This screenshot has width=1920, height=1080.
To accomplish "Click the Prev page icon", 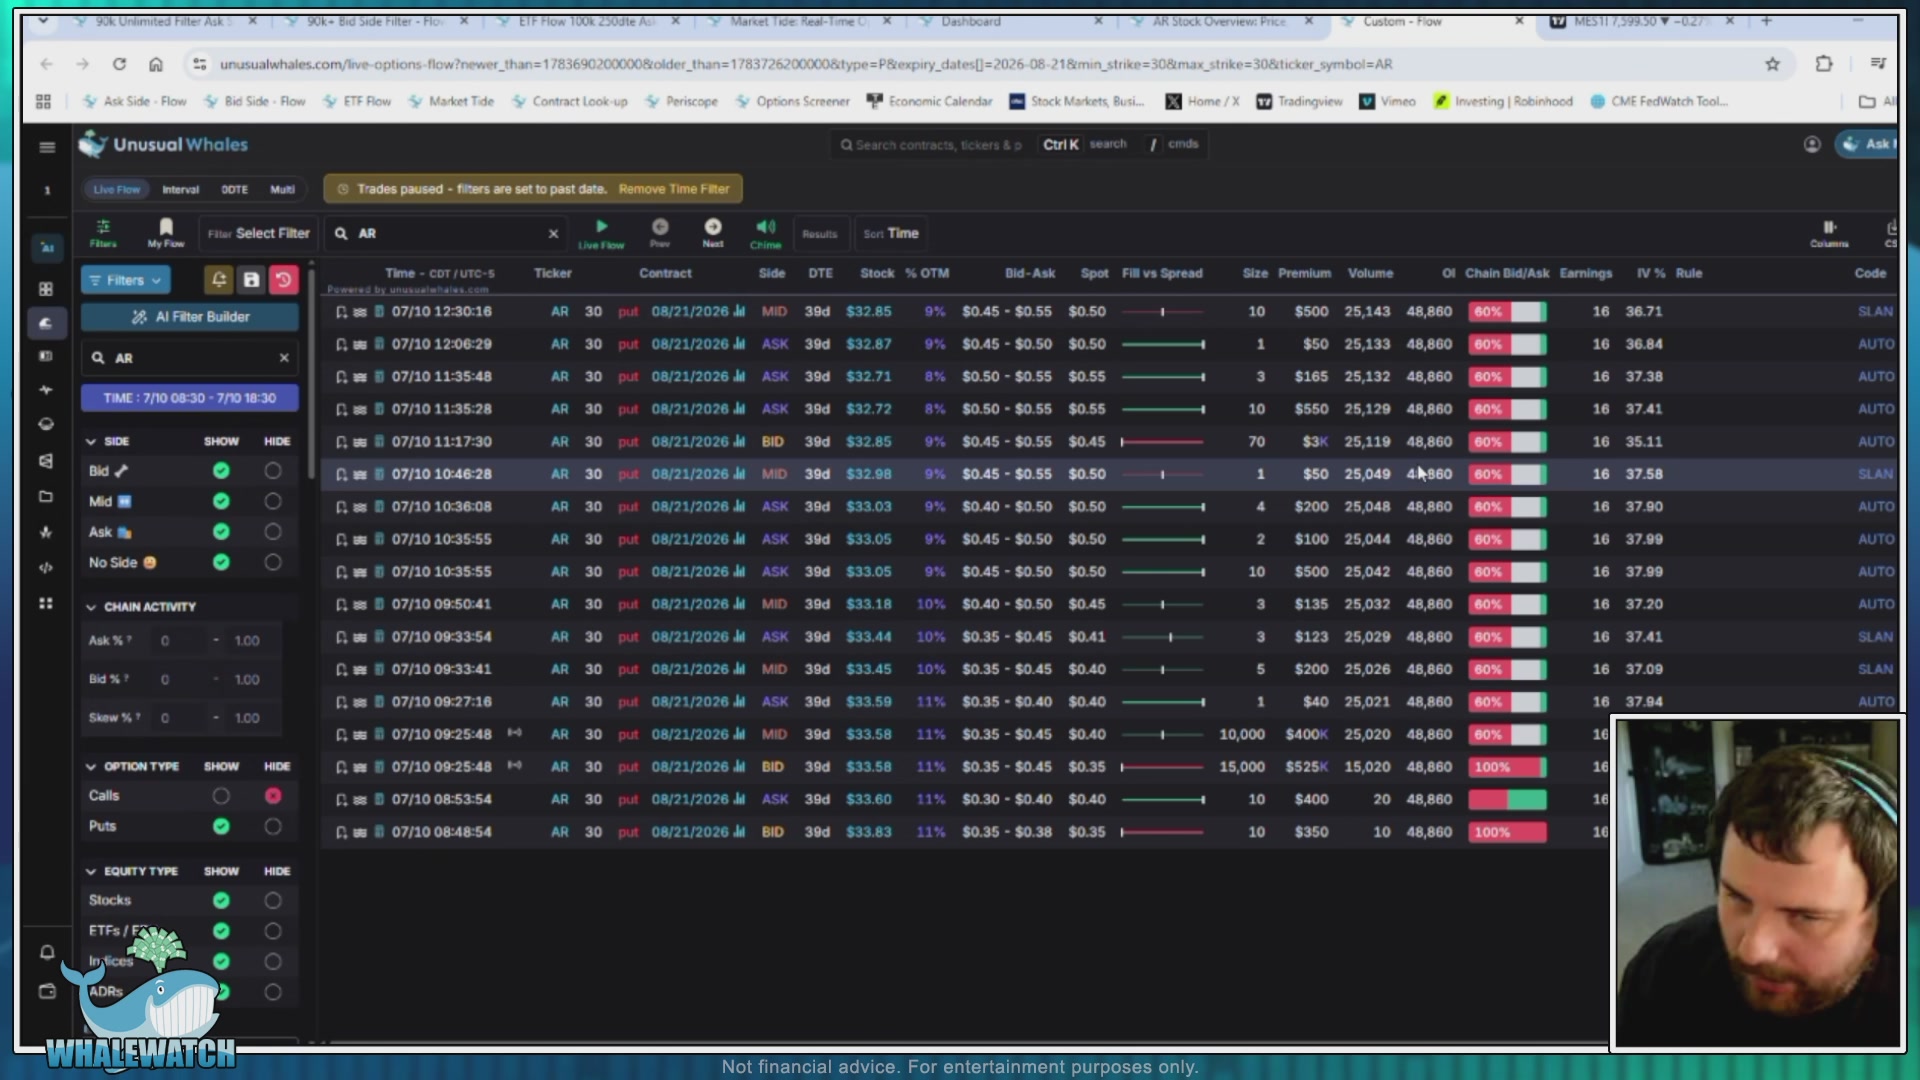I will click(x=660, y=233).
